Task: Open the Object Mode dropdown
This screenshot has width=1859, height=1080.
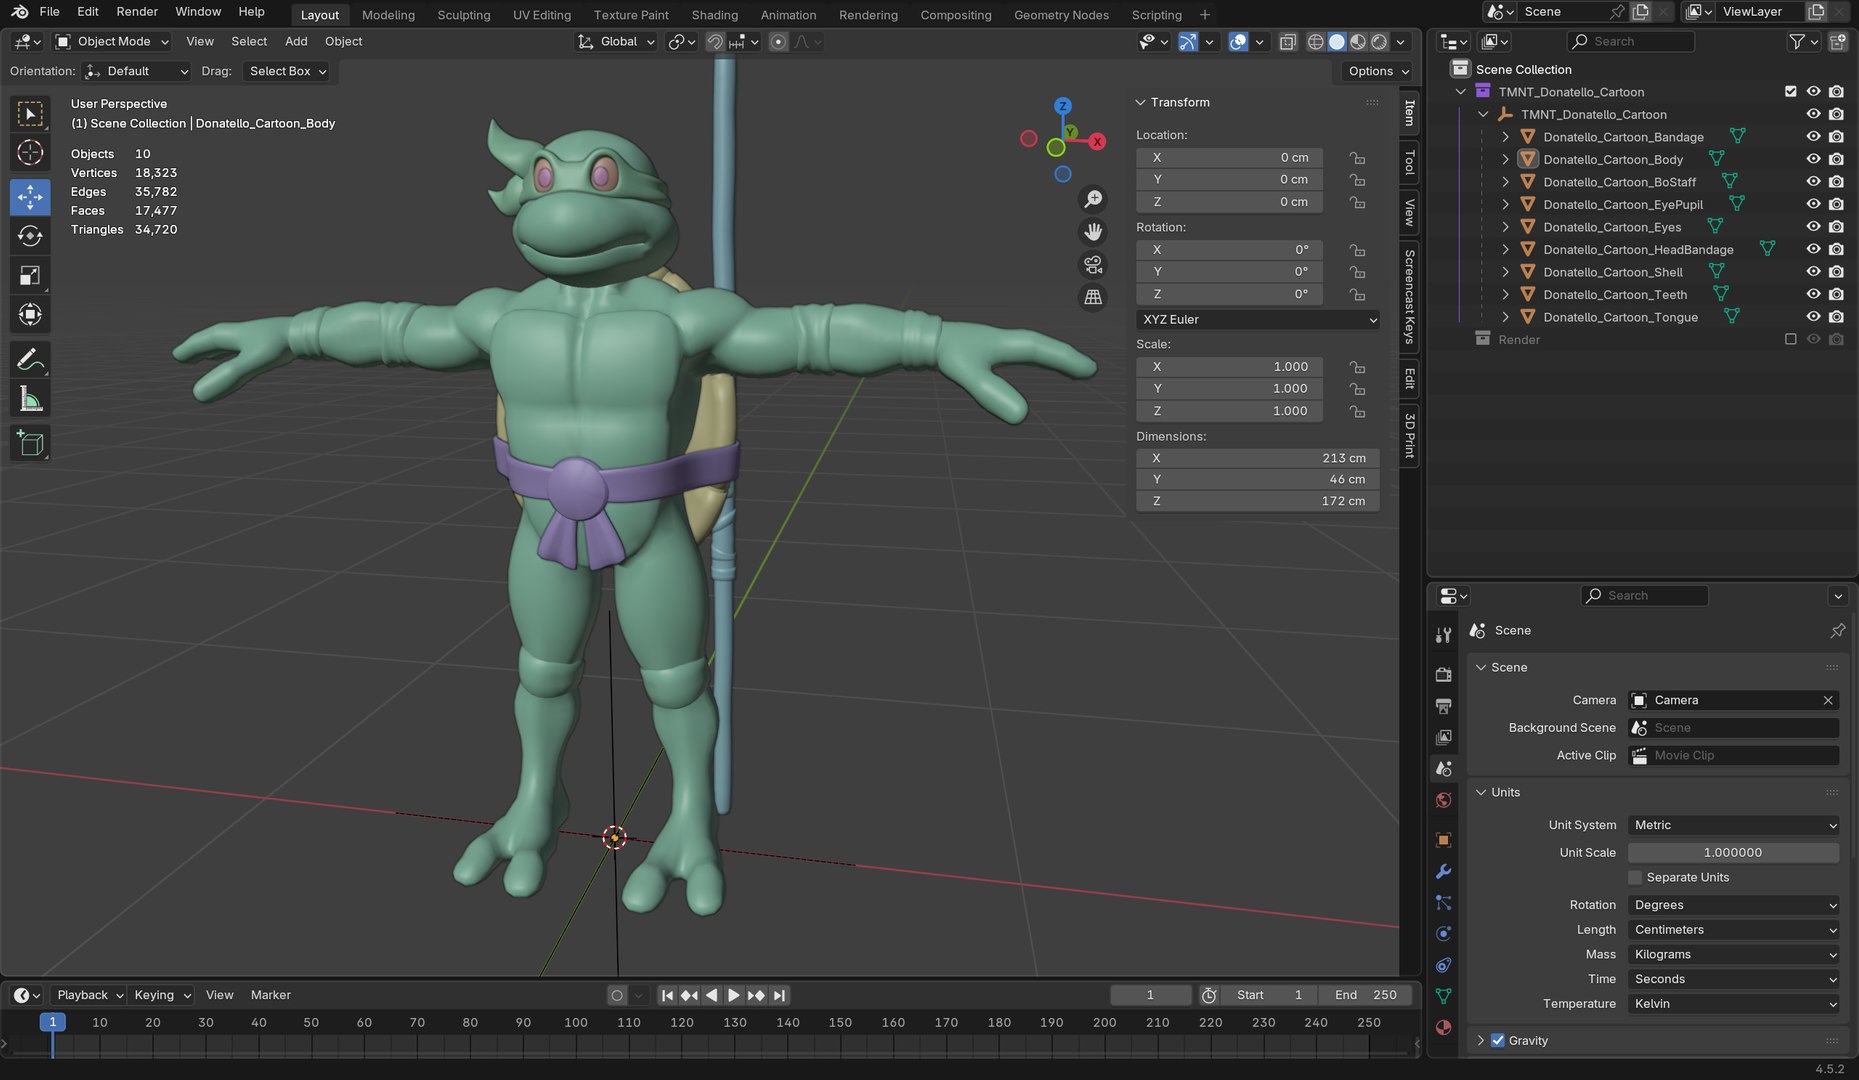Action: 112,41
